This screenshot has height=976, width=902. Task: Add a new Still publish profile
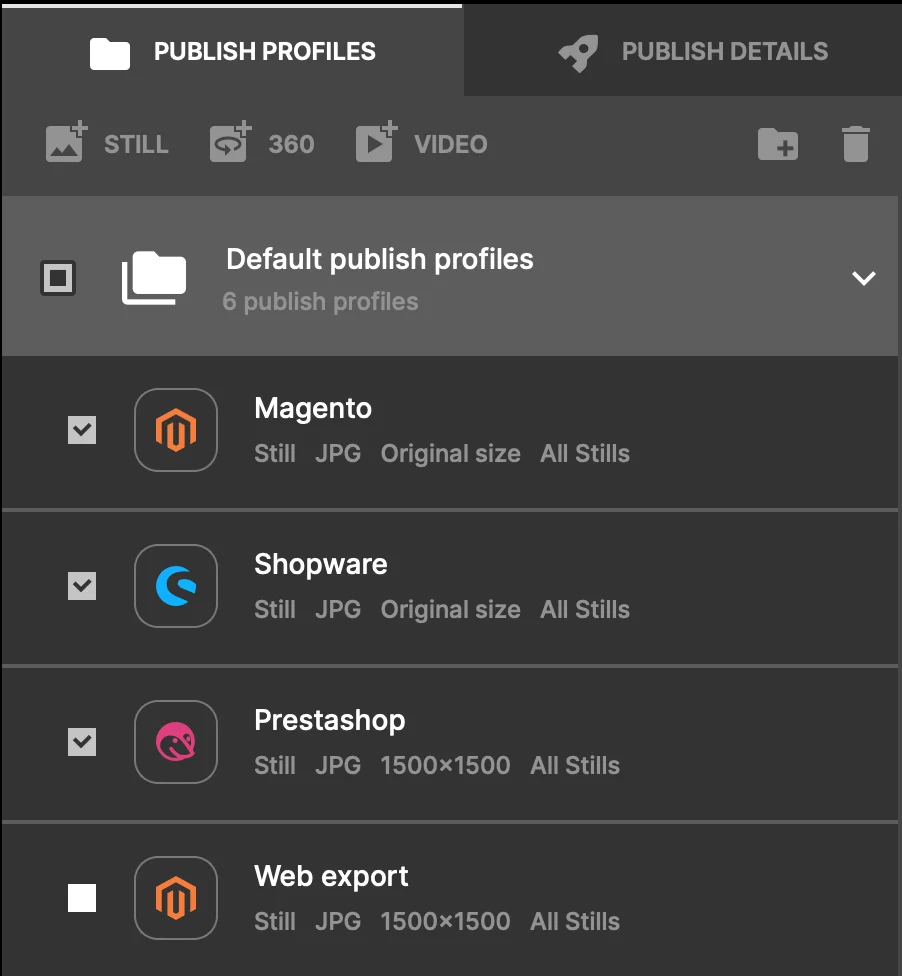(x=107, y=143)
